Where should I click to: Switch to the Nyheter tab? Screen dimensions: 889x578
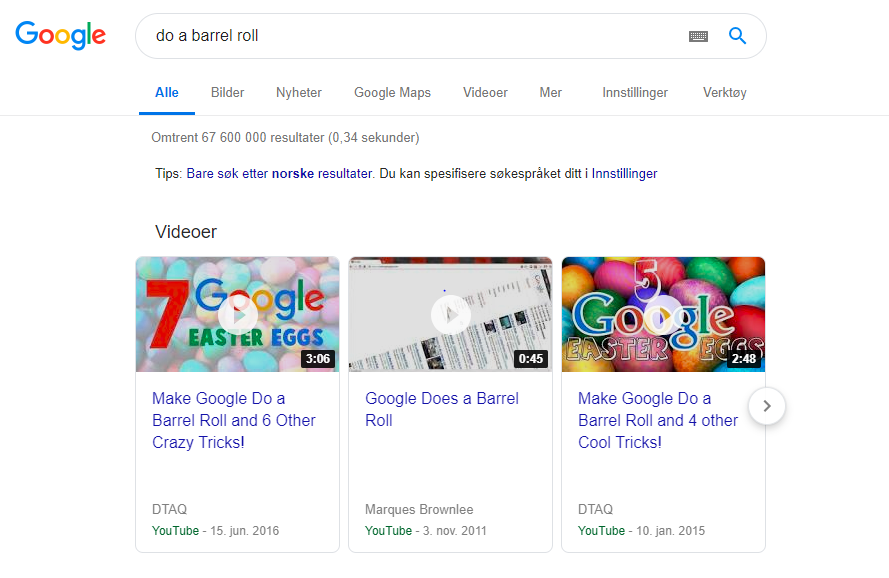pos(299,92)
